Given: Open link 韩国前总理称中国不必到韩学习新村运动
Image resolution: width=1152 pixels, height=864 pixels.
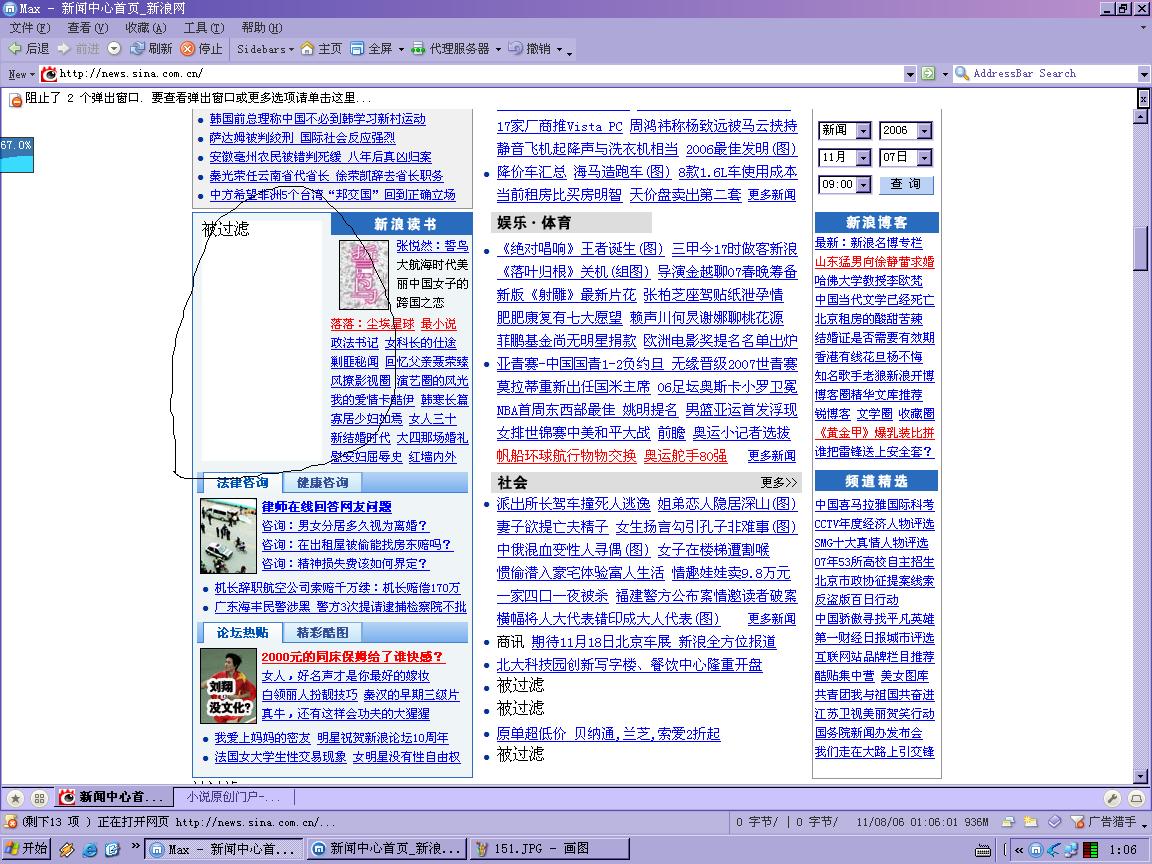Looking at the screenshot, I should (317, 119).
